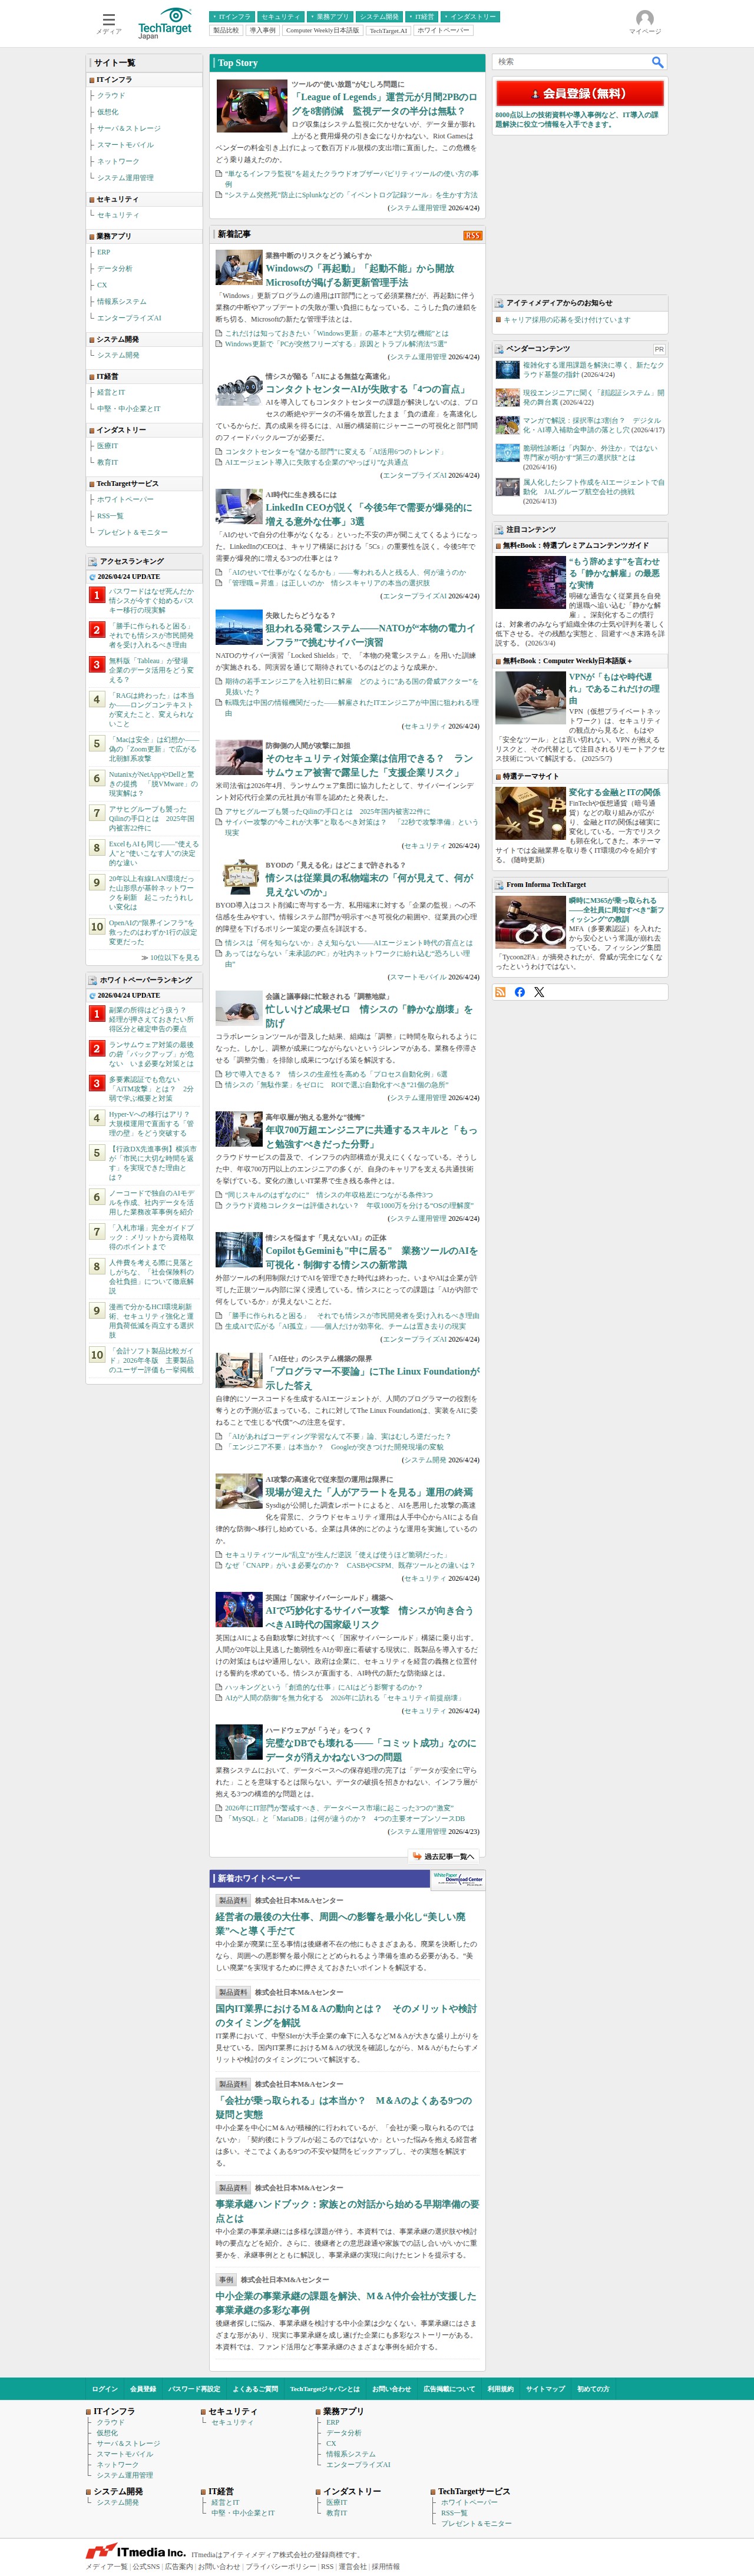Open the マイページ avatar icon

645,22
